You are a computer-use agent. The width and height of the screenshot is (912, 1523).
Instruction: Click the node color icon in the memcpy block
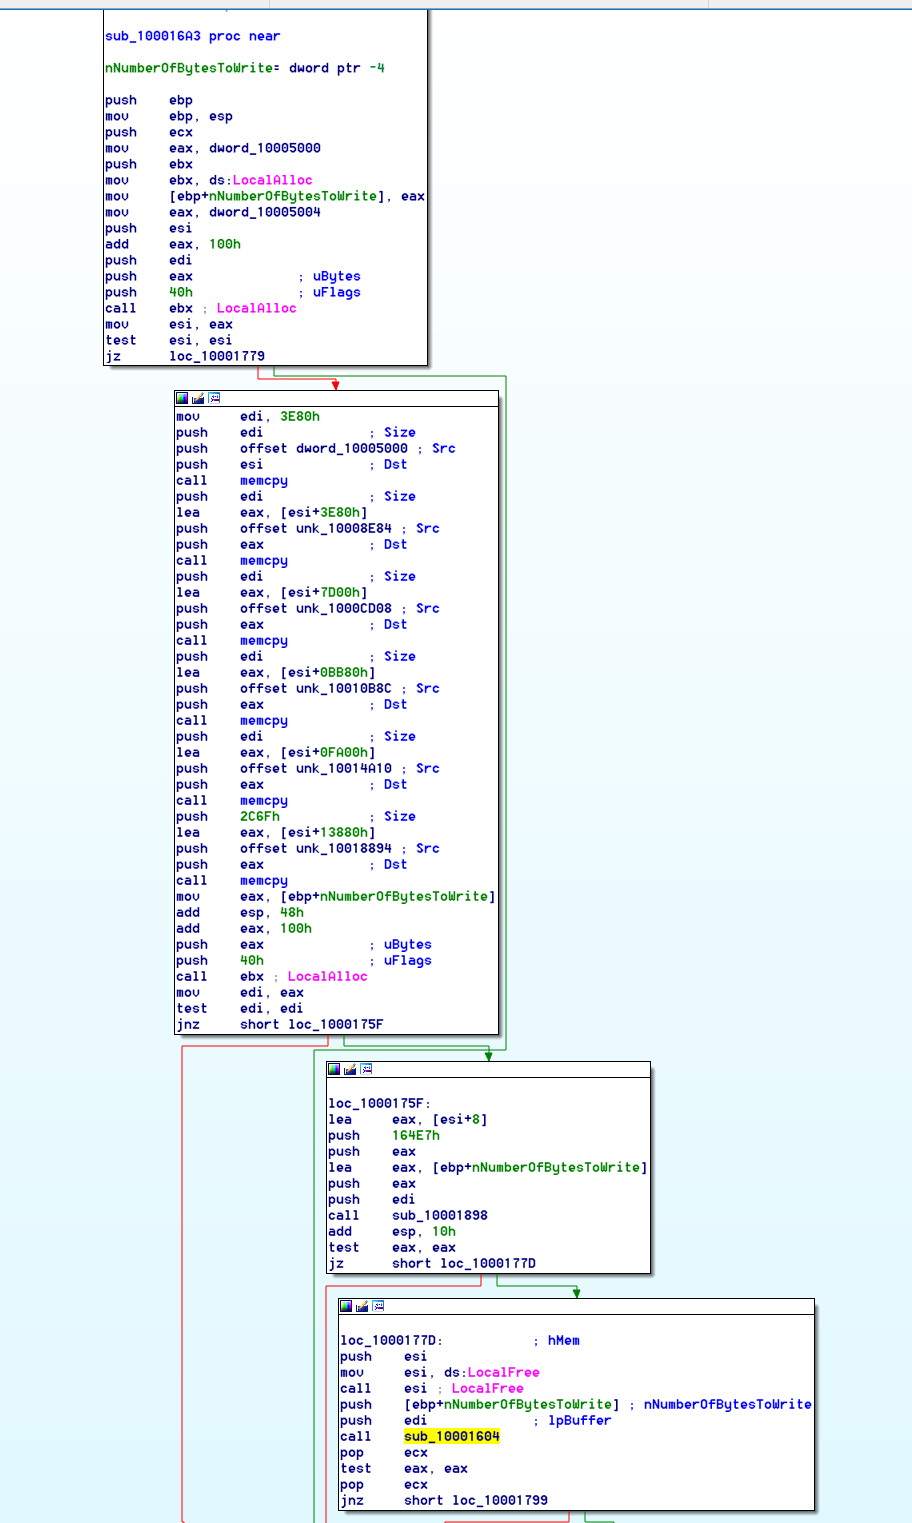[182, 398]
